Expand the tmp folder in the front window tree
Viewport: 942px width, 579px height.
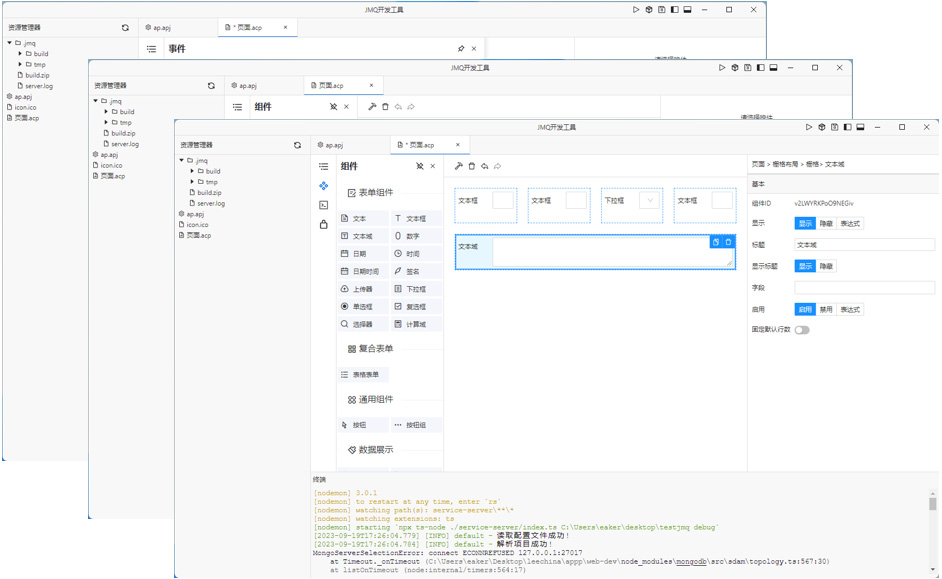192,182
